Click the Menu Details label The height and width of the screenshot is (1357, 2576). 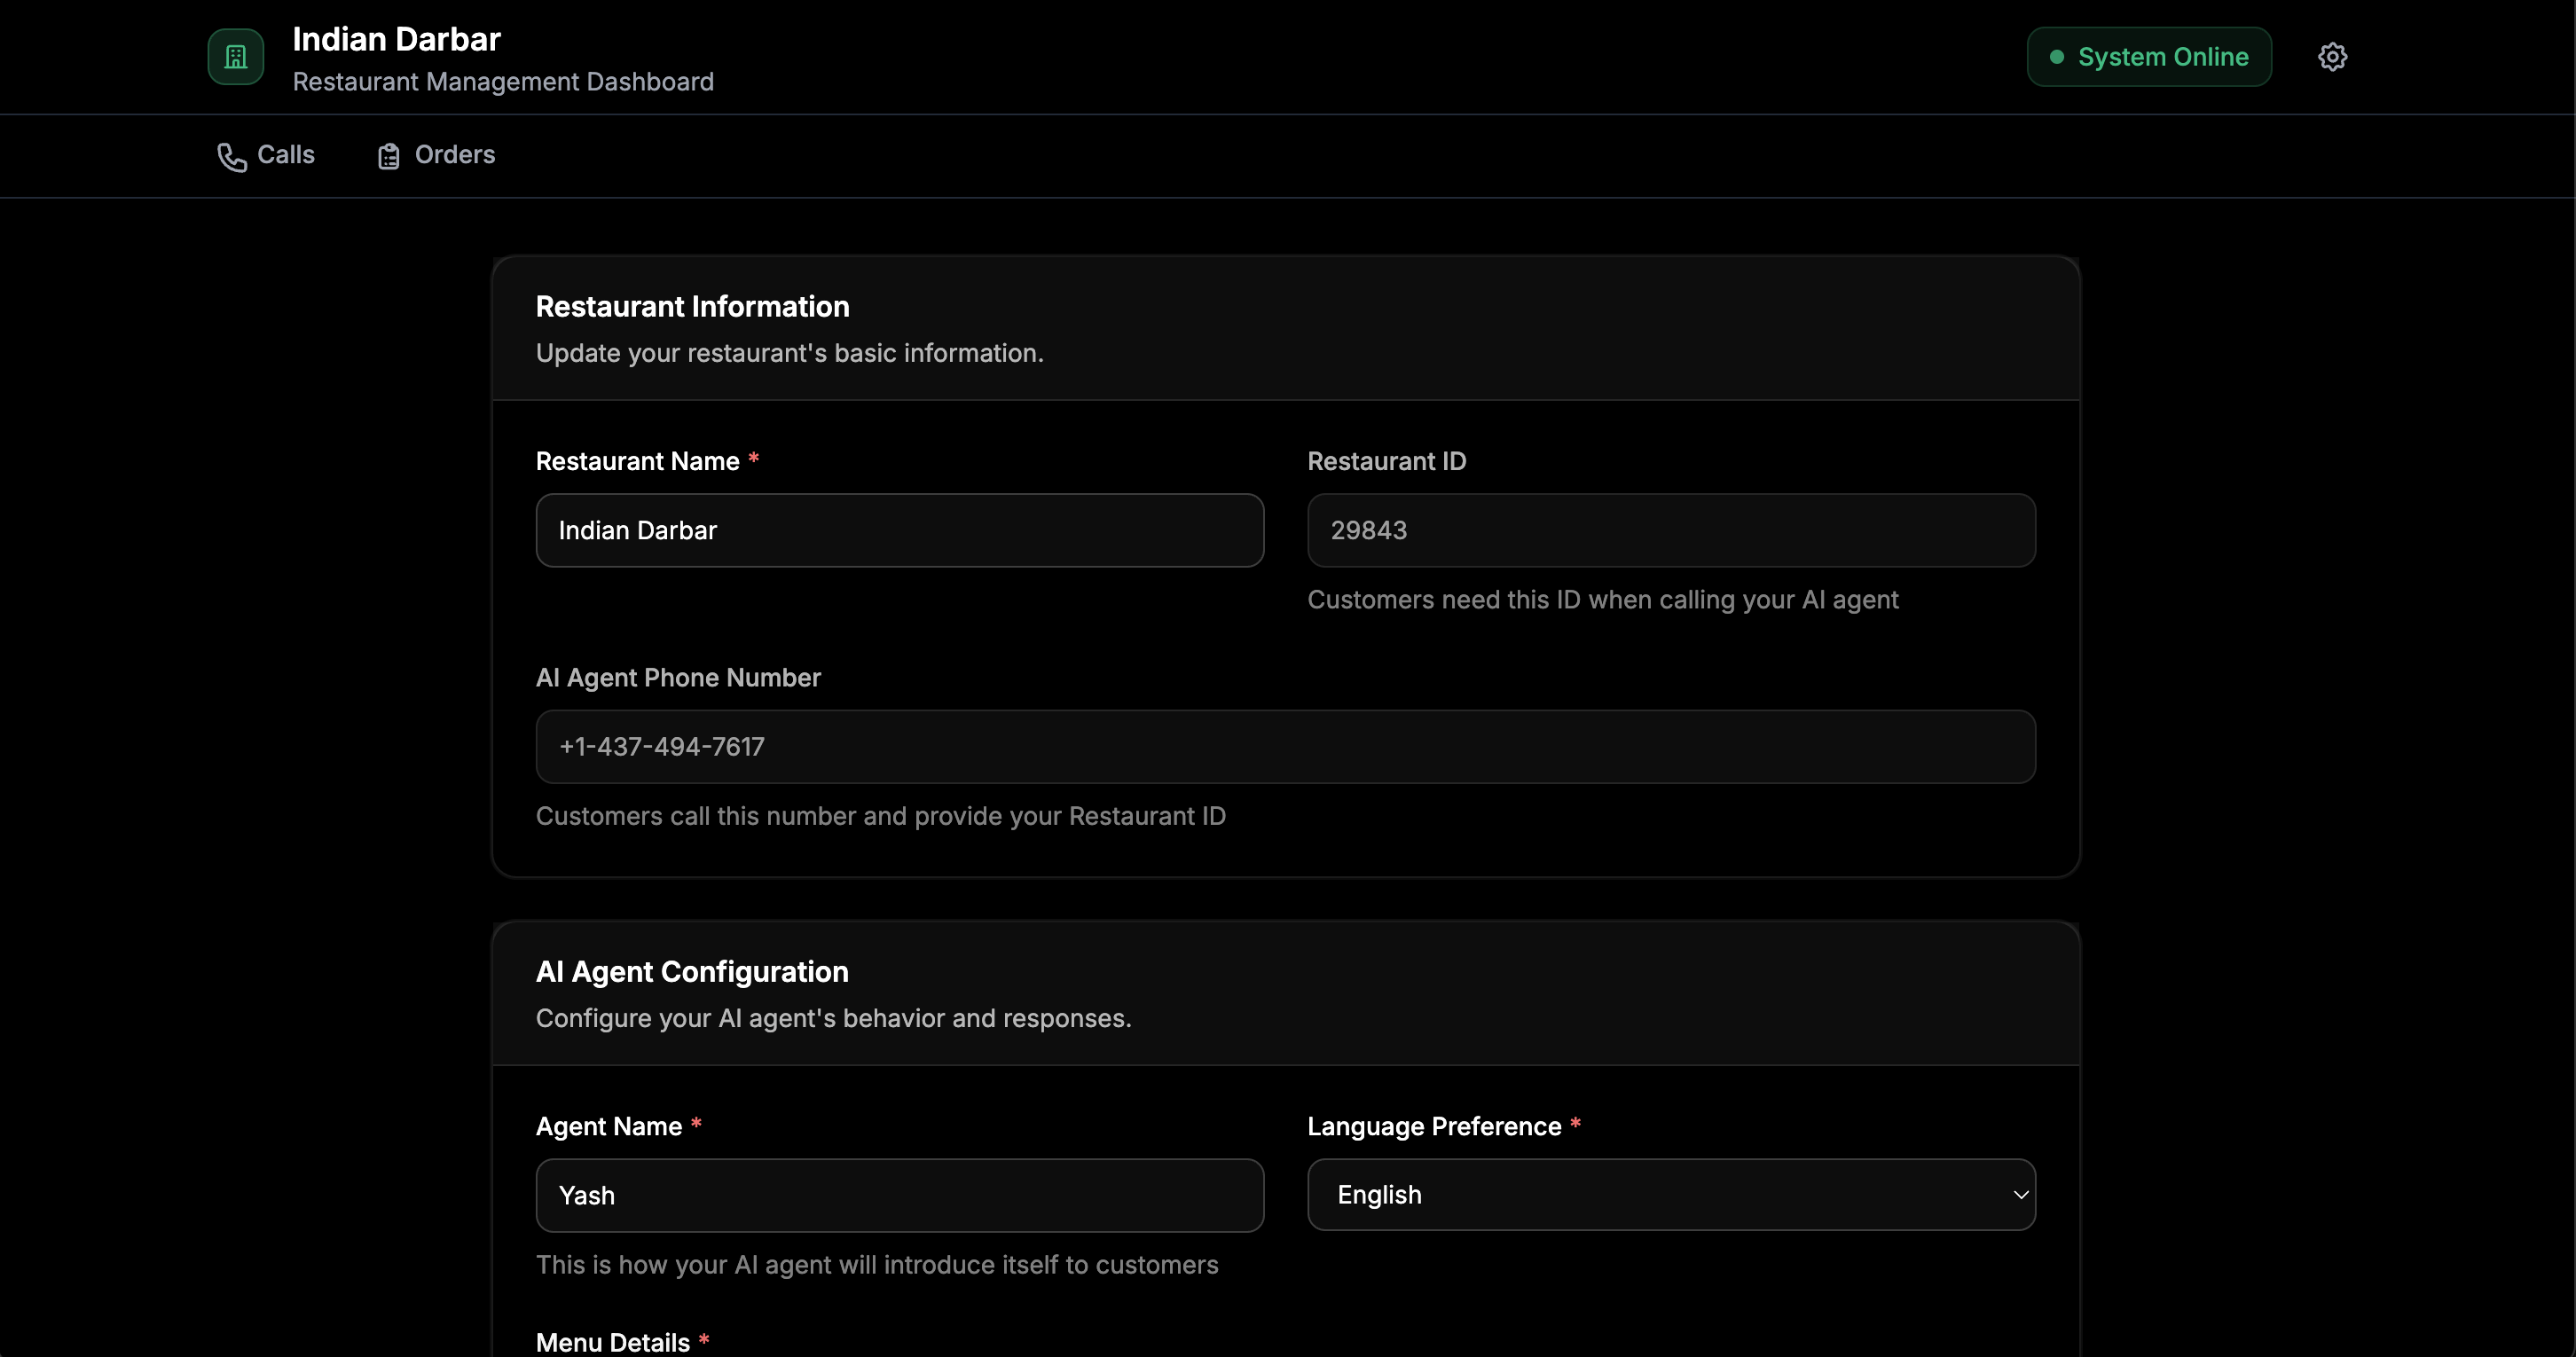point(612,1342)
